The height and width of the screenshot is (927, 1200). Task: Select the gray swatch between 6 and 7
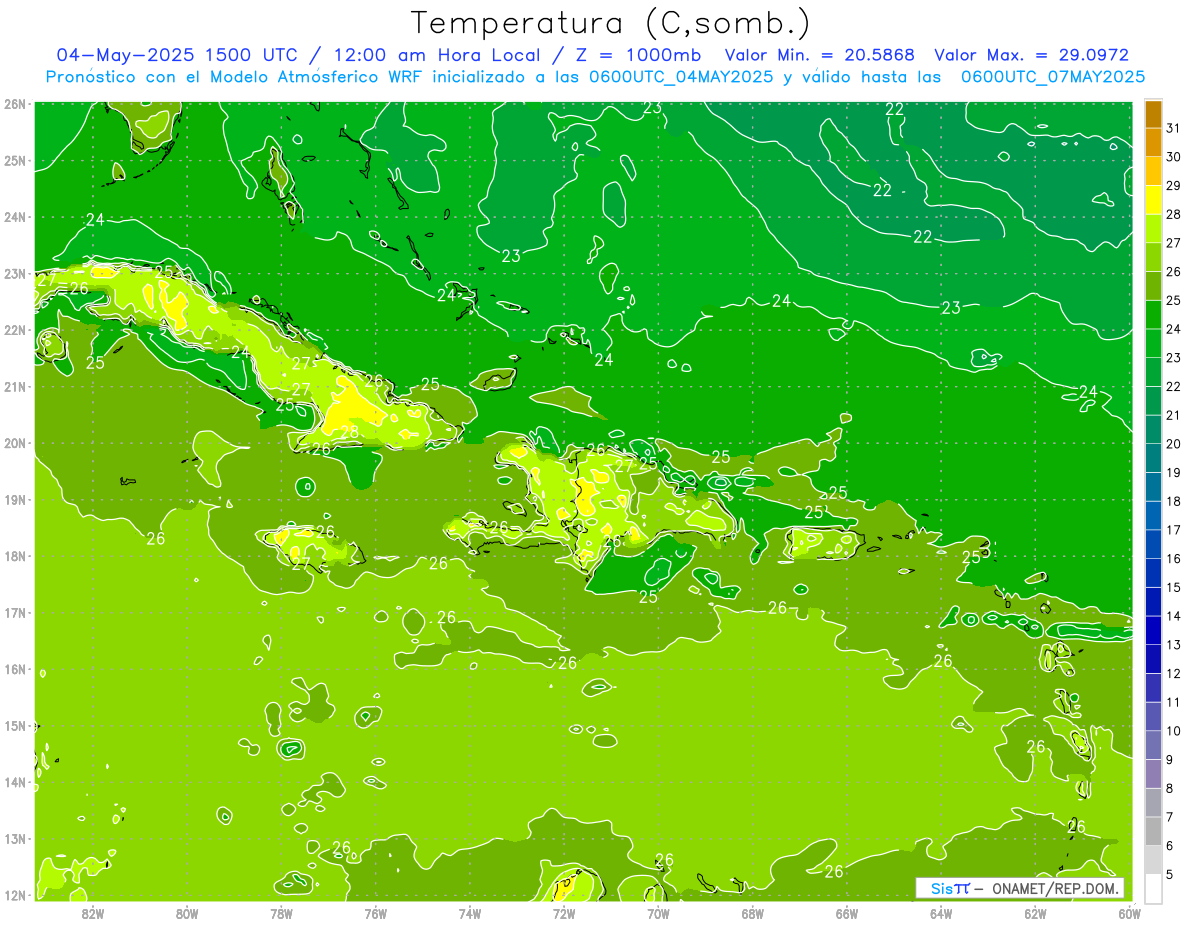coord(1153,831)
